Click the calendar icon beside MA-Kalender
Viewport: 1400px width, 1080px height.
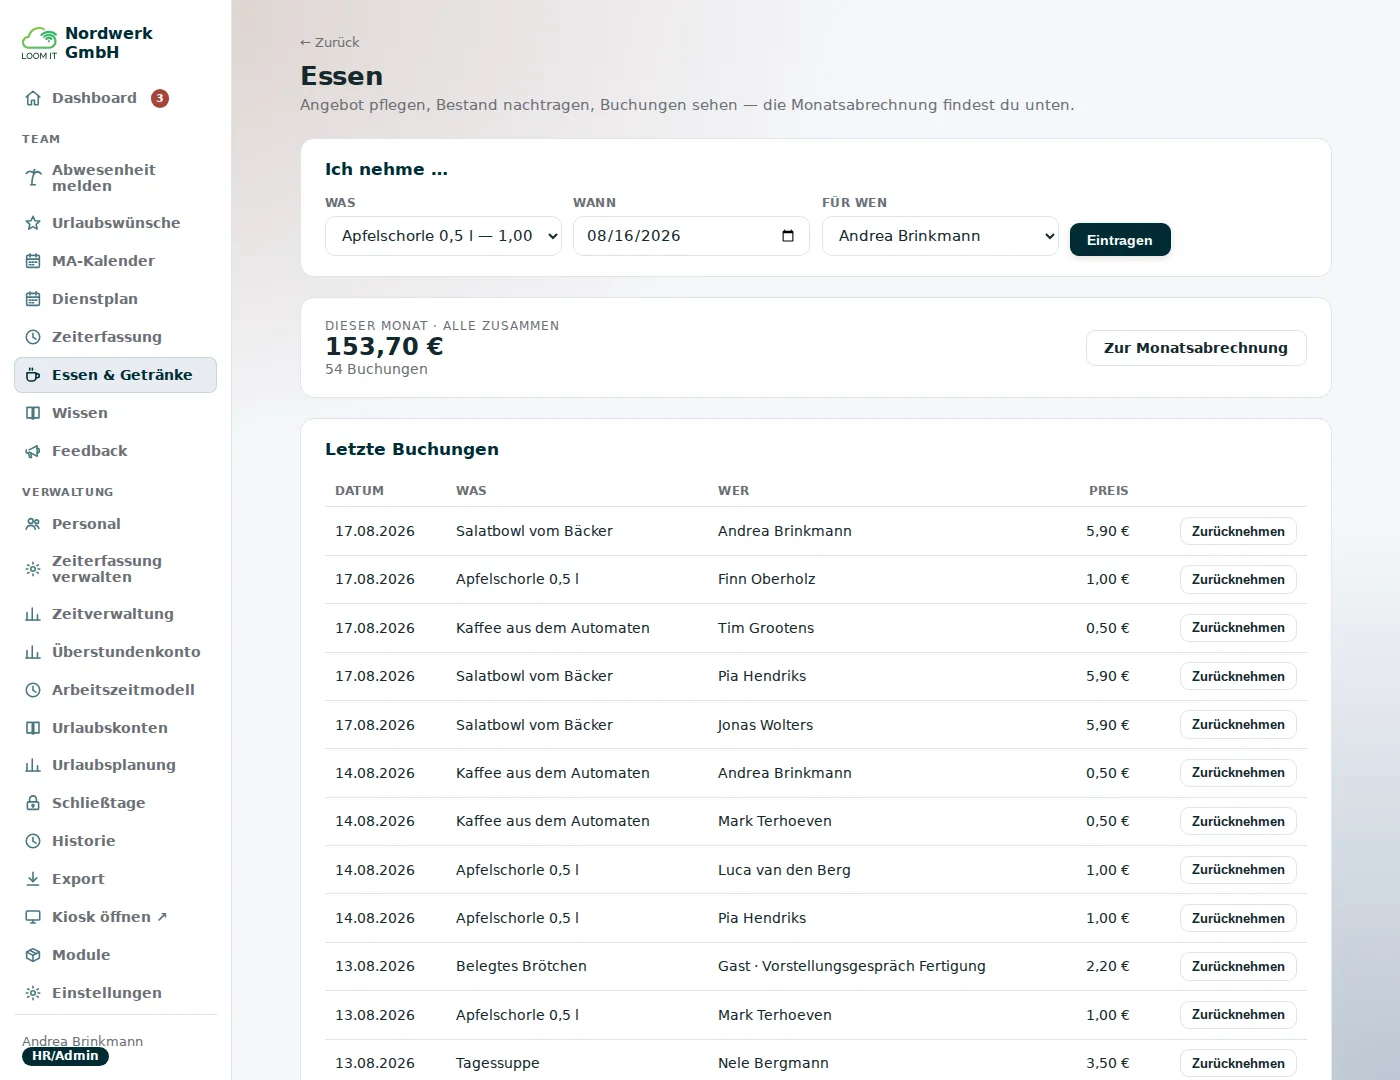click(33, 261)
